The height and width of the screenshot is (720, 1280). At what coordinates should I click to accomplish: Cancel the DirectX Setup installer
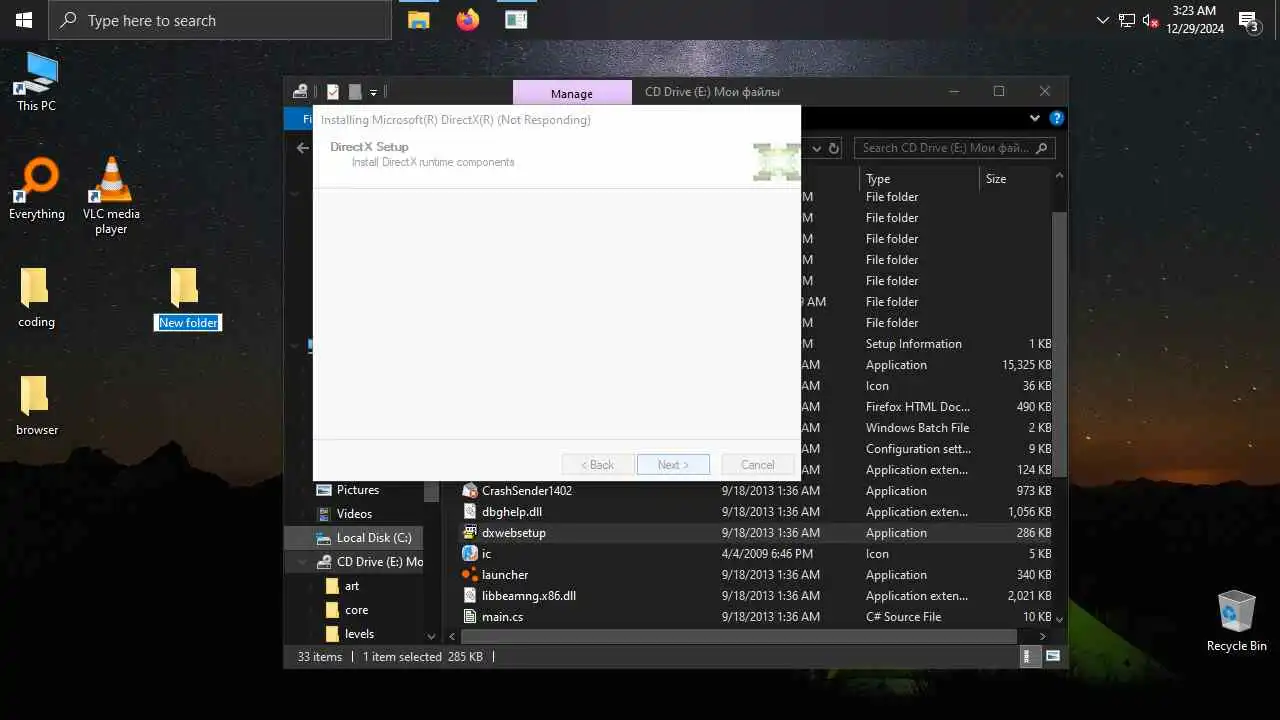757,465
